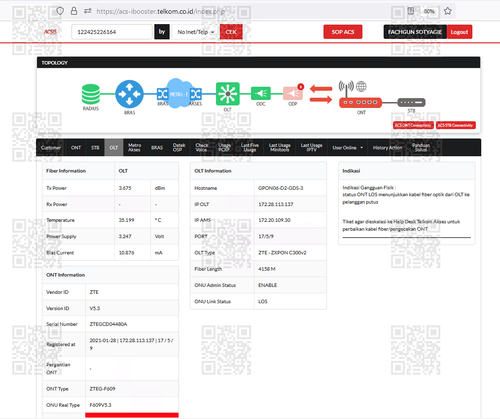The image size is (500, 419).
Task: Click the red CEK button
Action: [x=231, y=32]
